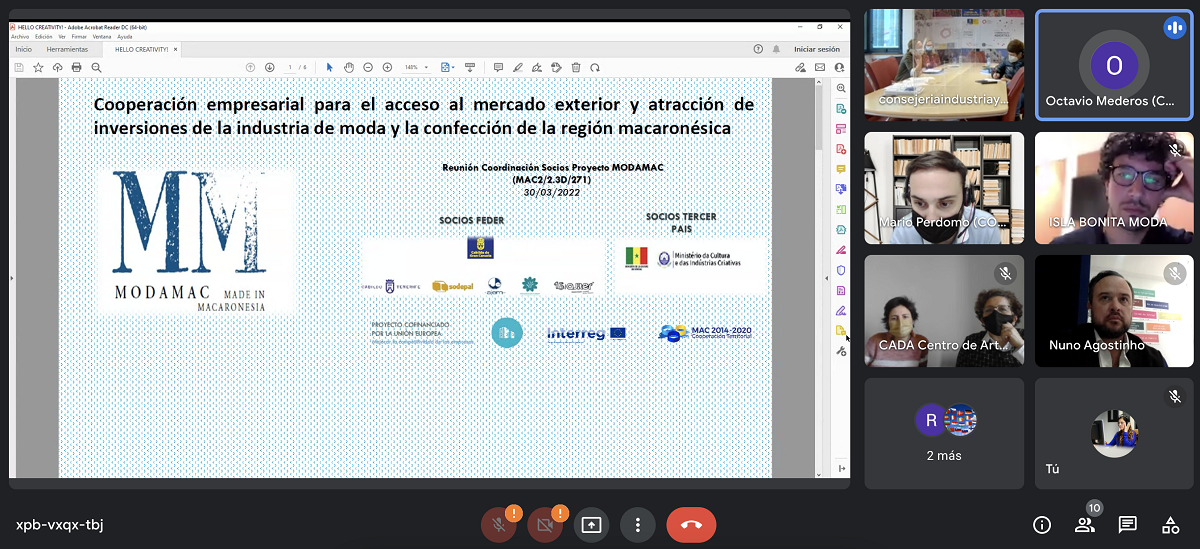Image resolution: width=1200 pixels, height=549 pixels.
Task: Rotate the page with the rotate icon
Action: click(595, 67)
